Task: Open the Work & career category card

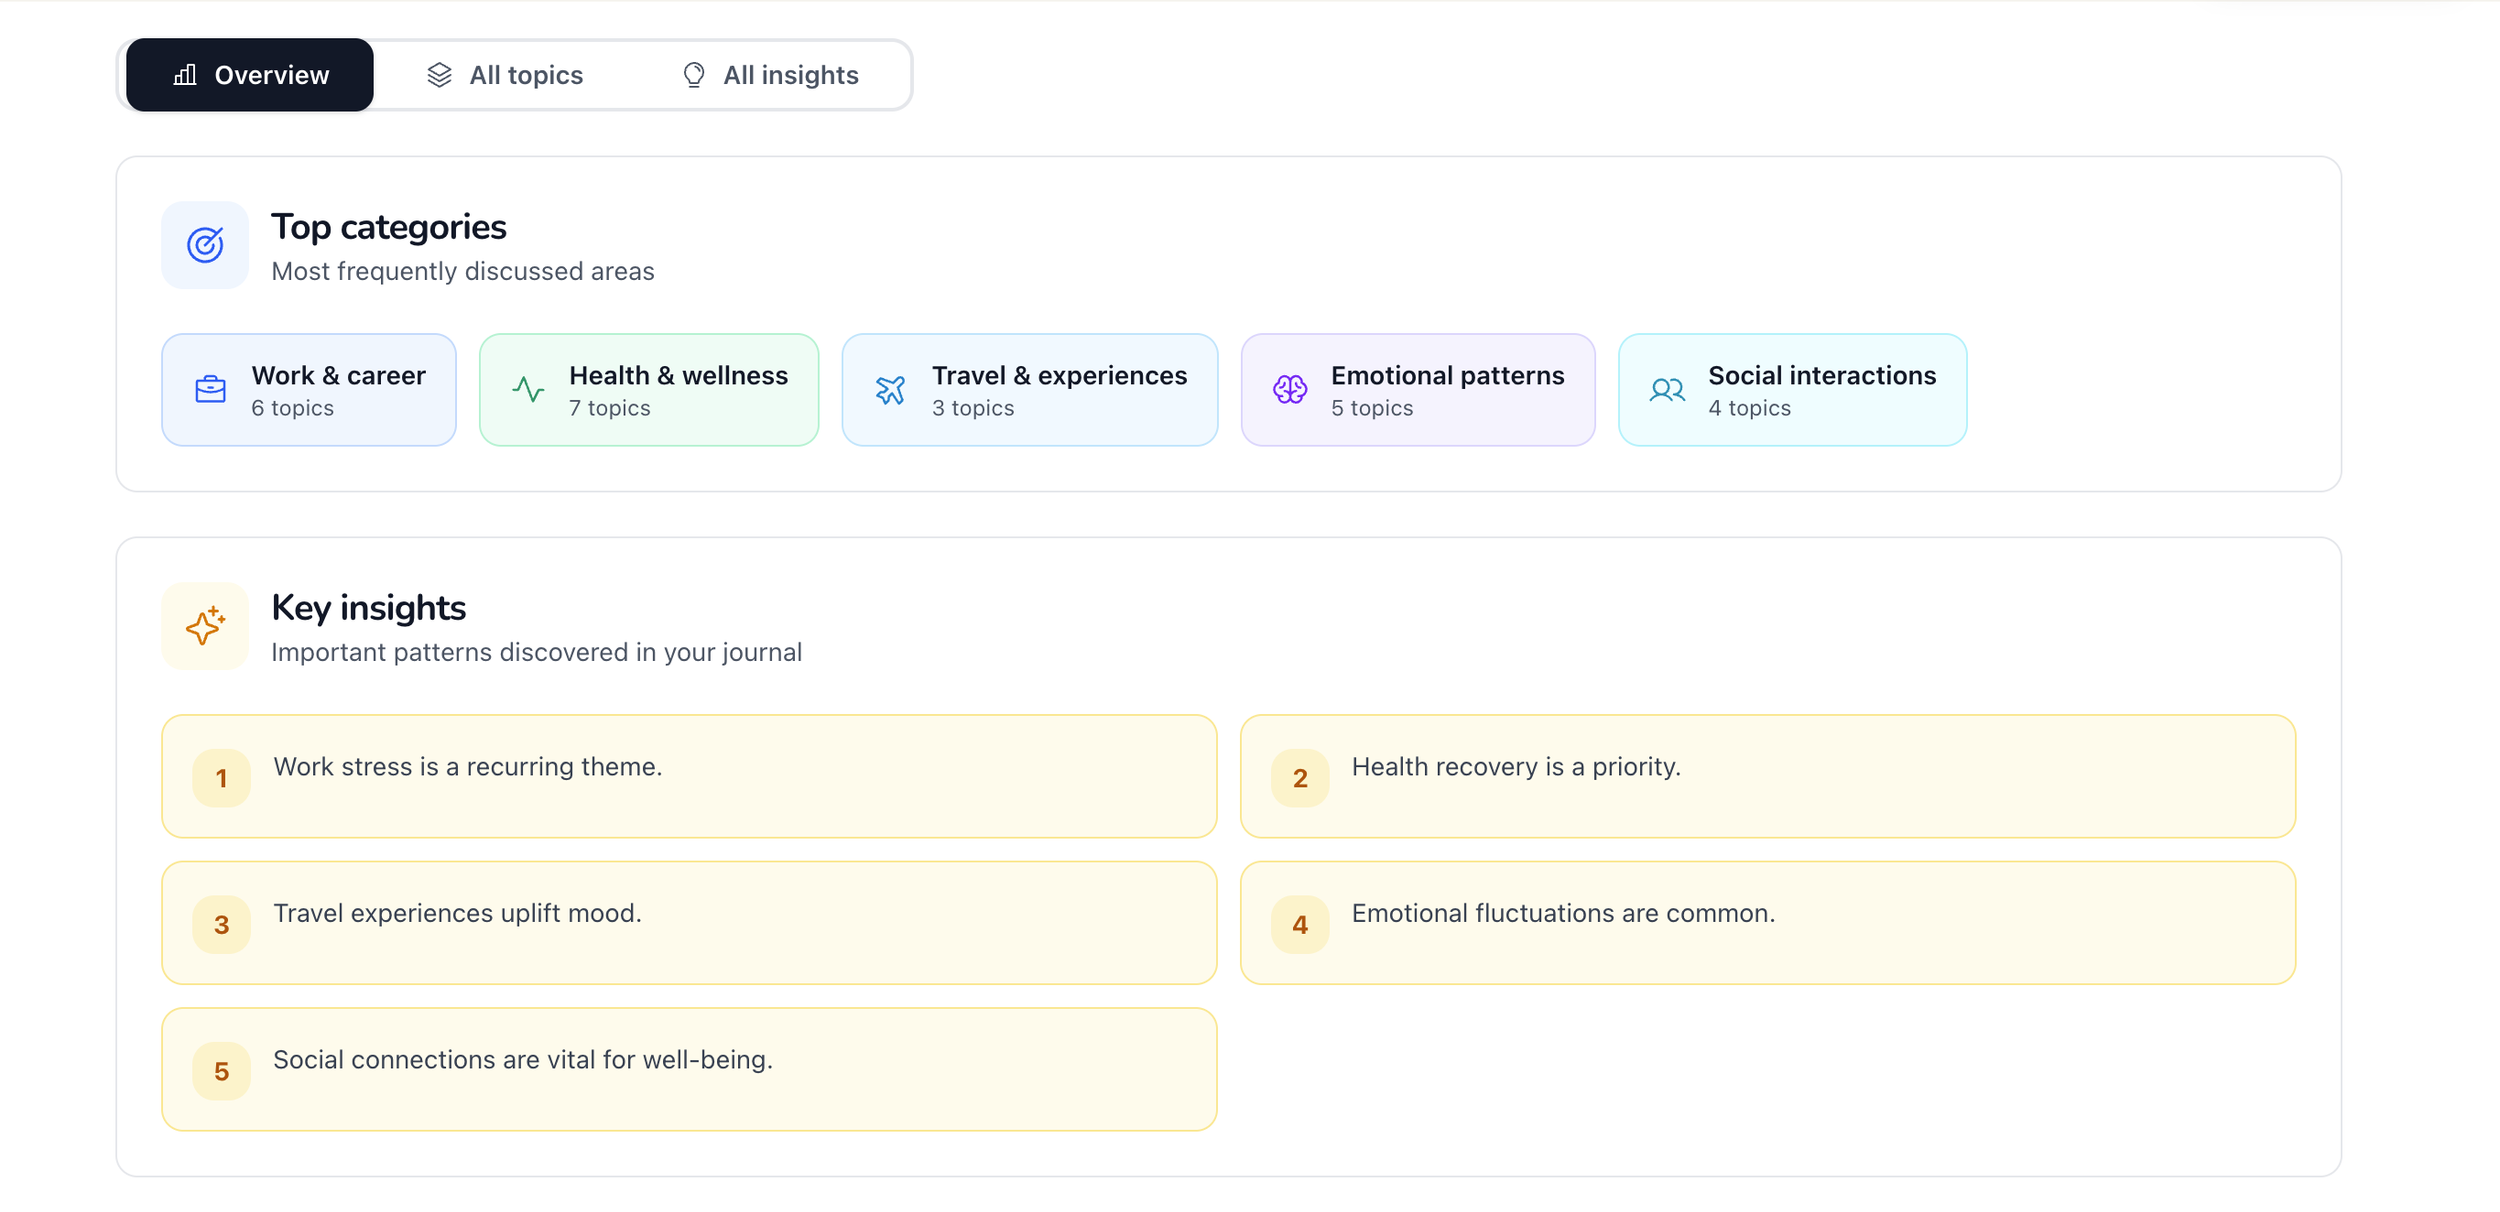Action: [x=309, y=390]
